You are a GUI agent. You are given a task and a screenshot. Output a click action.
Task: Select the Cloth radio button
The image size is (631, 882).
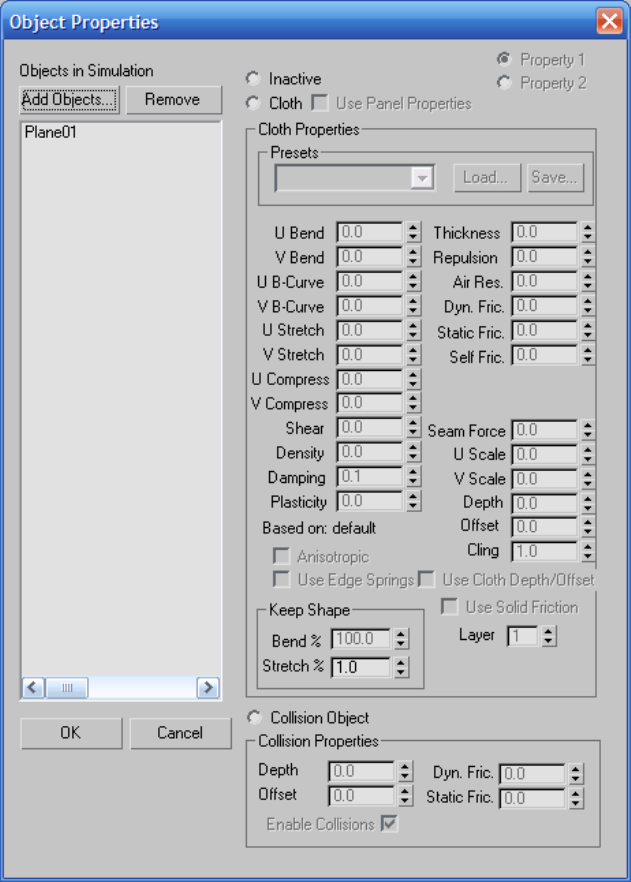coord(253,103)
